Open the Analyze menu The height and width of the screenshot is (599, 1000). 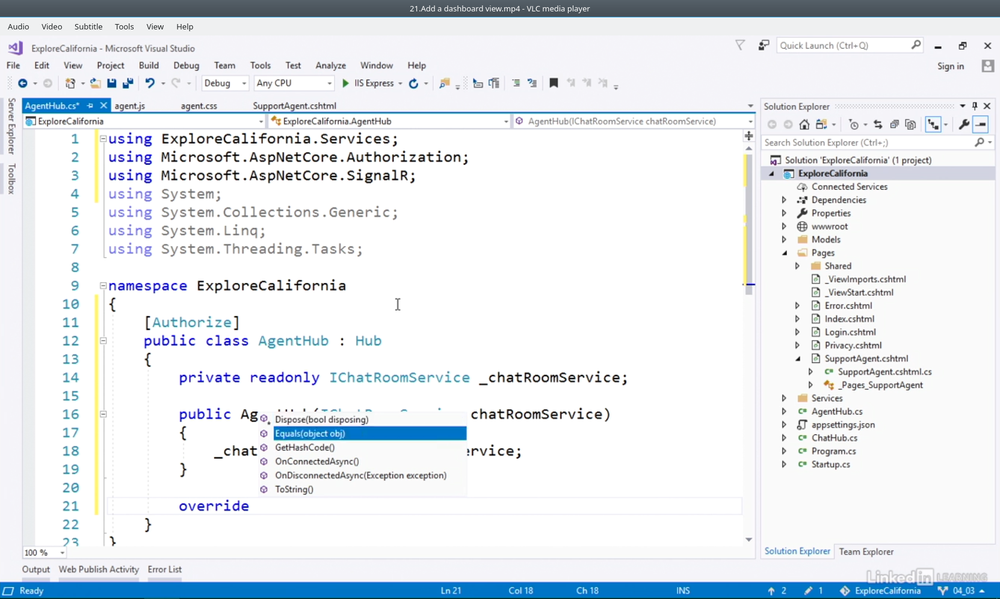[330, 66]
